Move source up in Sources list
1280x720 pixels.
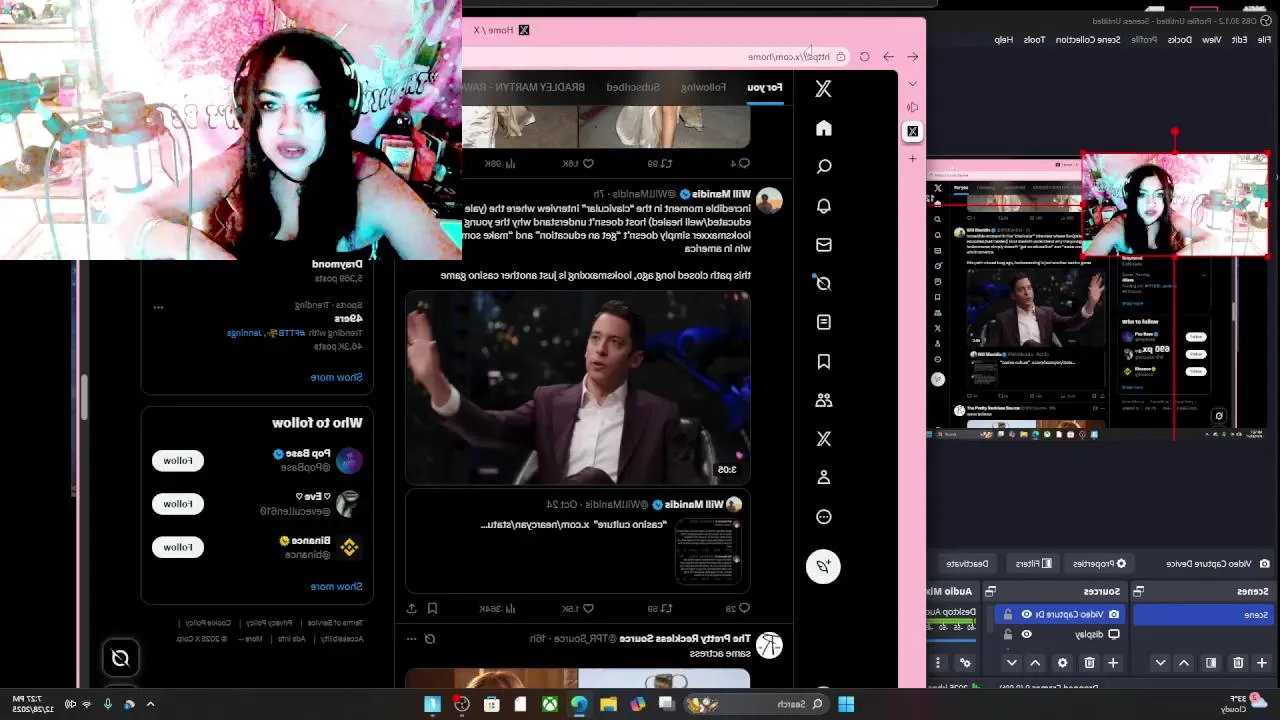coord(1035,662)
